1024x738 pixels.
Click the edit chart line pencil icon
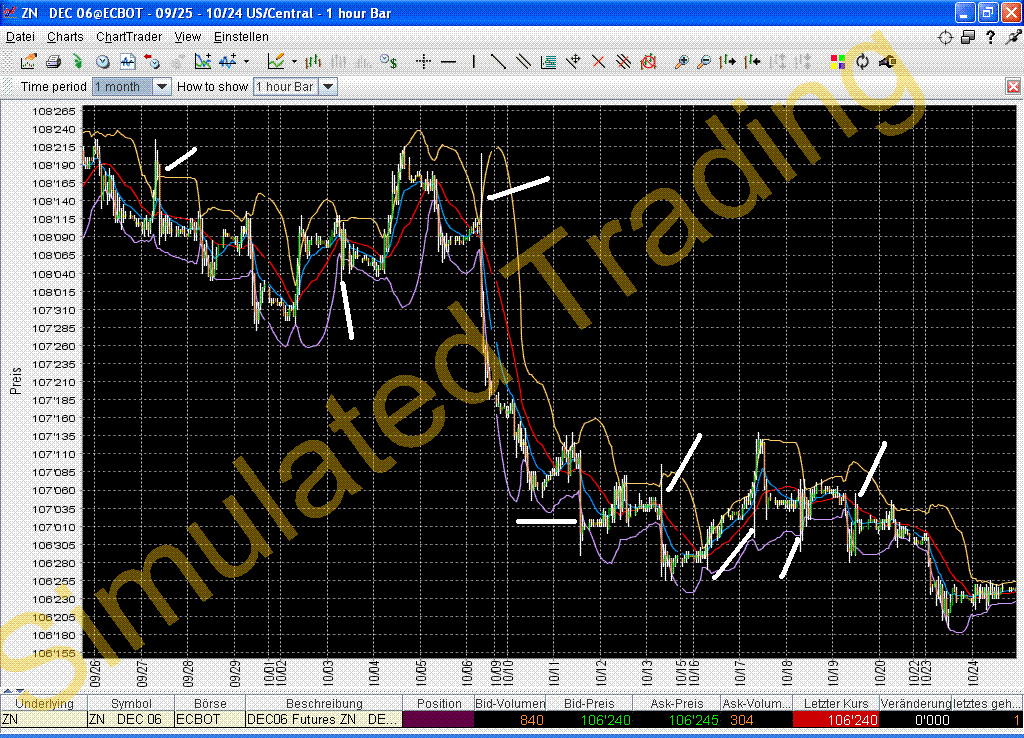[x=276, y=62]
